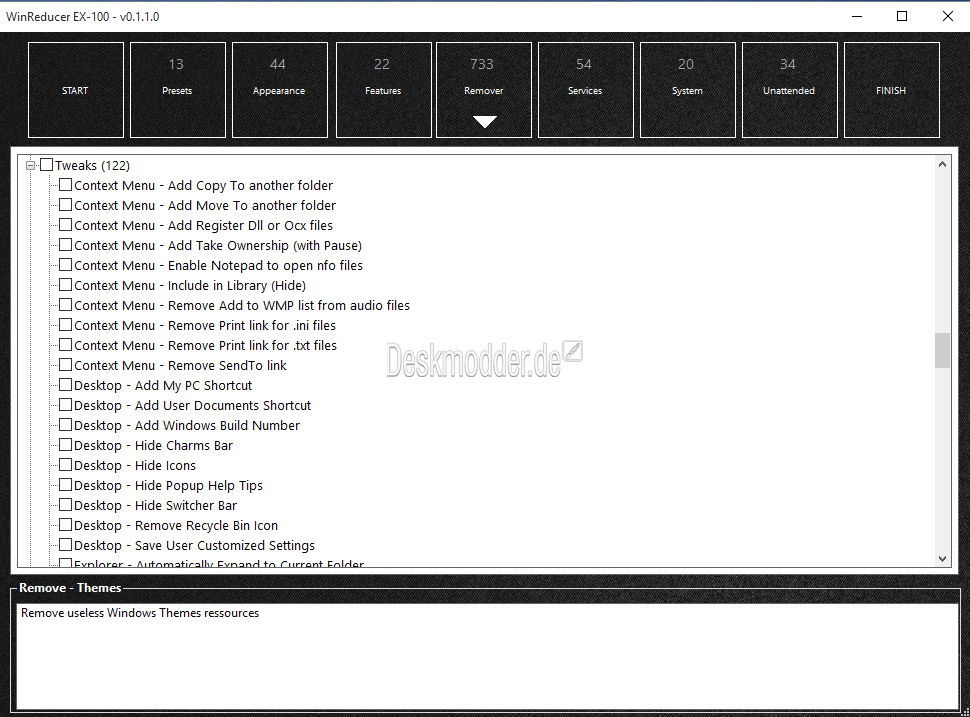Select 'Context Menu - Add Copy To another folder' text
This screenshot has height=717, width=970.
[x=204, y=186]
